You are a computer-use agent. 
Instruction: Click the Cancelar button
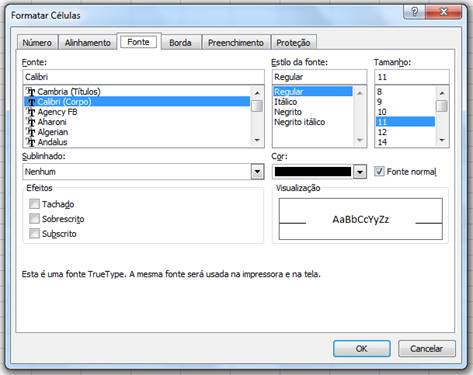pyautogui.click(x=426, y=349)
